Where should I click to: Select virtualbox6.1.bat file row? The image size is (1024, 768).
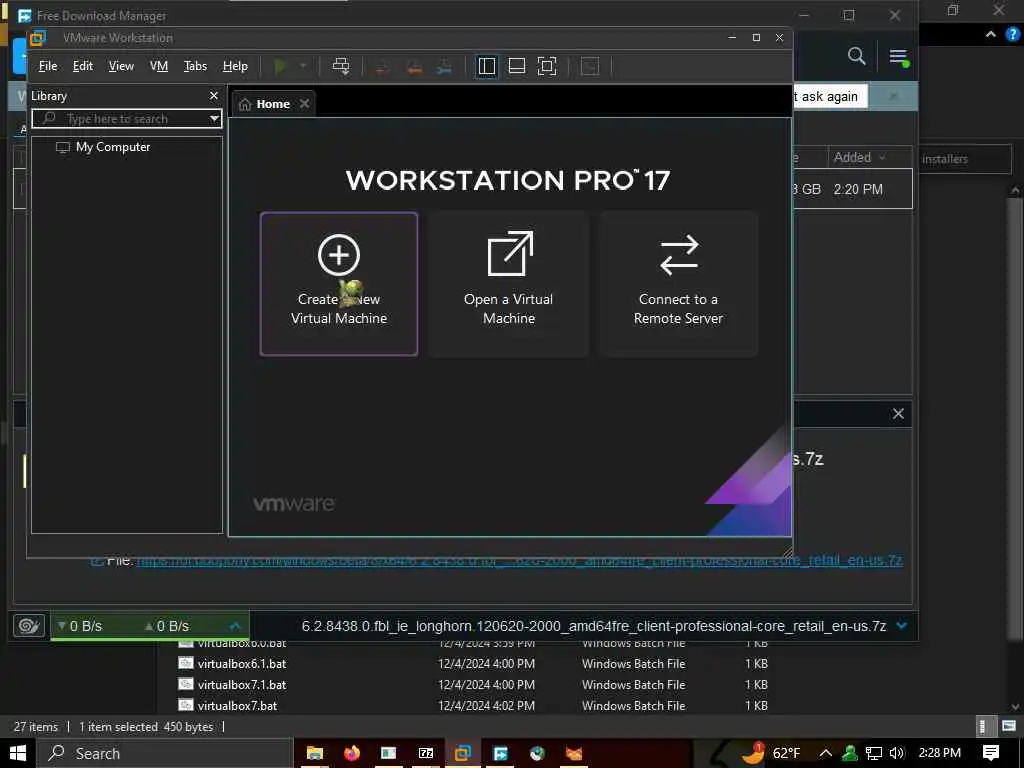[473, 664]
